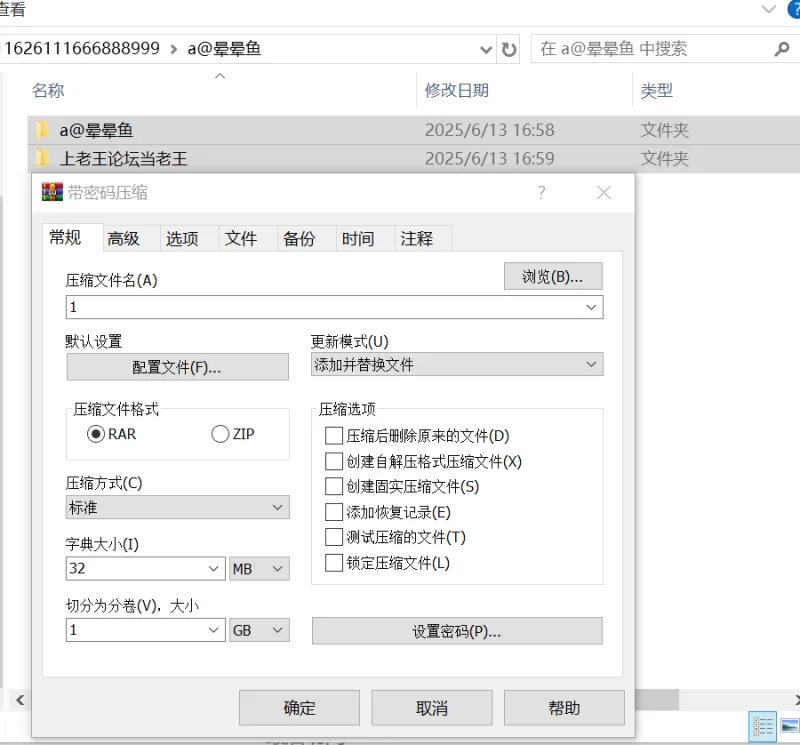Enable 压缩后删除原来的文件(D) option
800x745 pixels.
(x=334, y=436)
